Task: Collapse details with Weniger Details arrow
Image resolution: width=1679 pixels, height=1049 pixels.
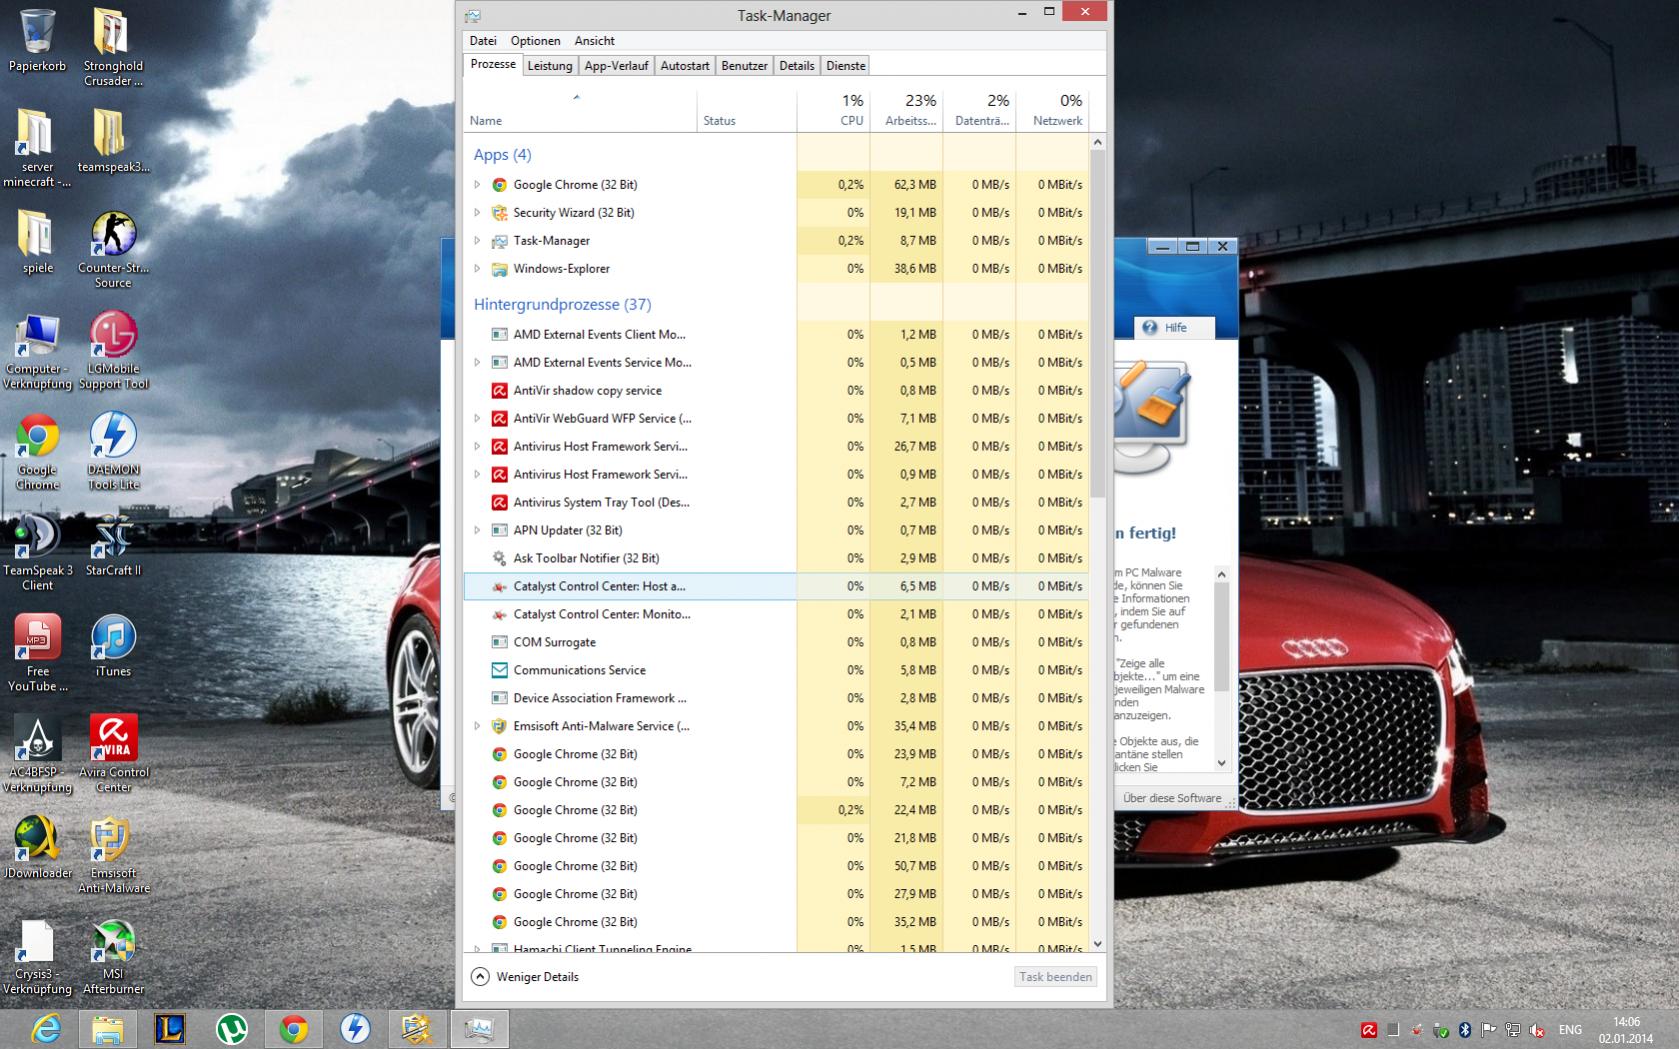Action: pyautogui.click(x=480, y=977)
